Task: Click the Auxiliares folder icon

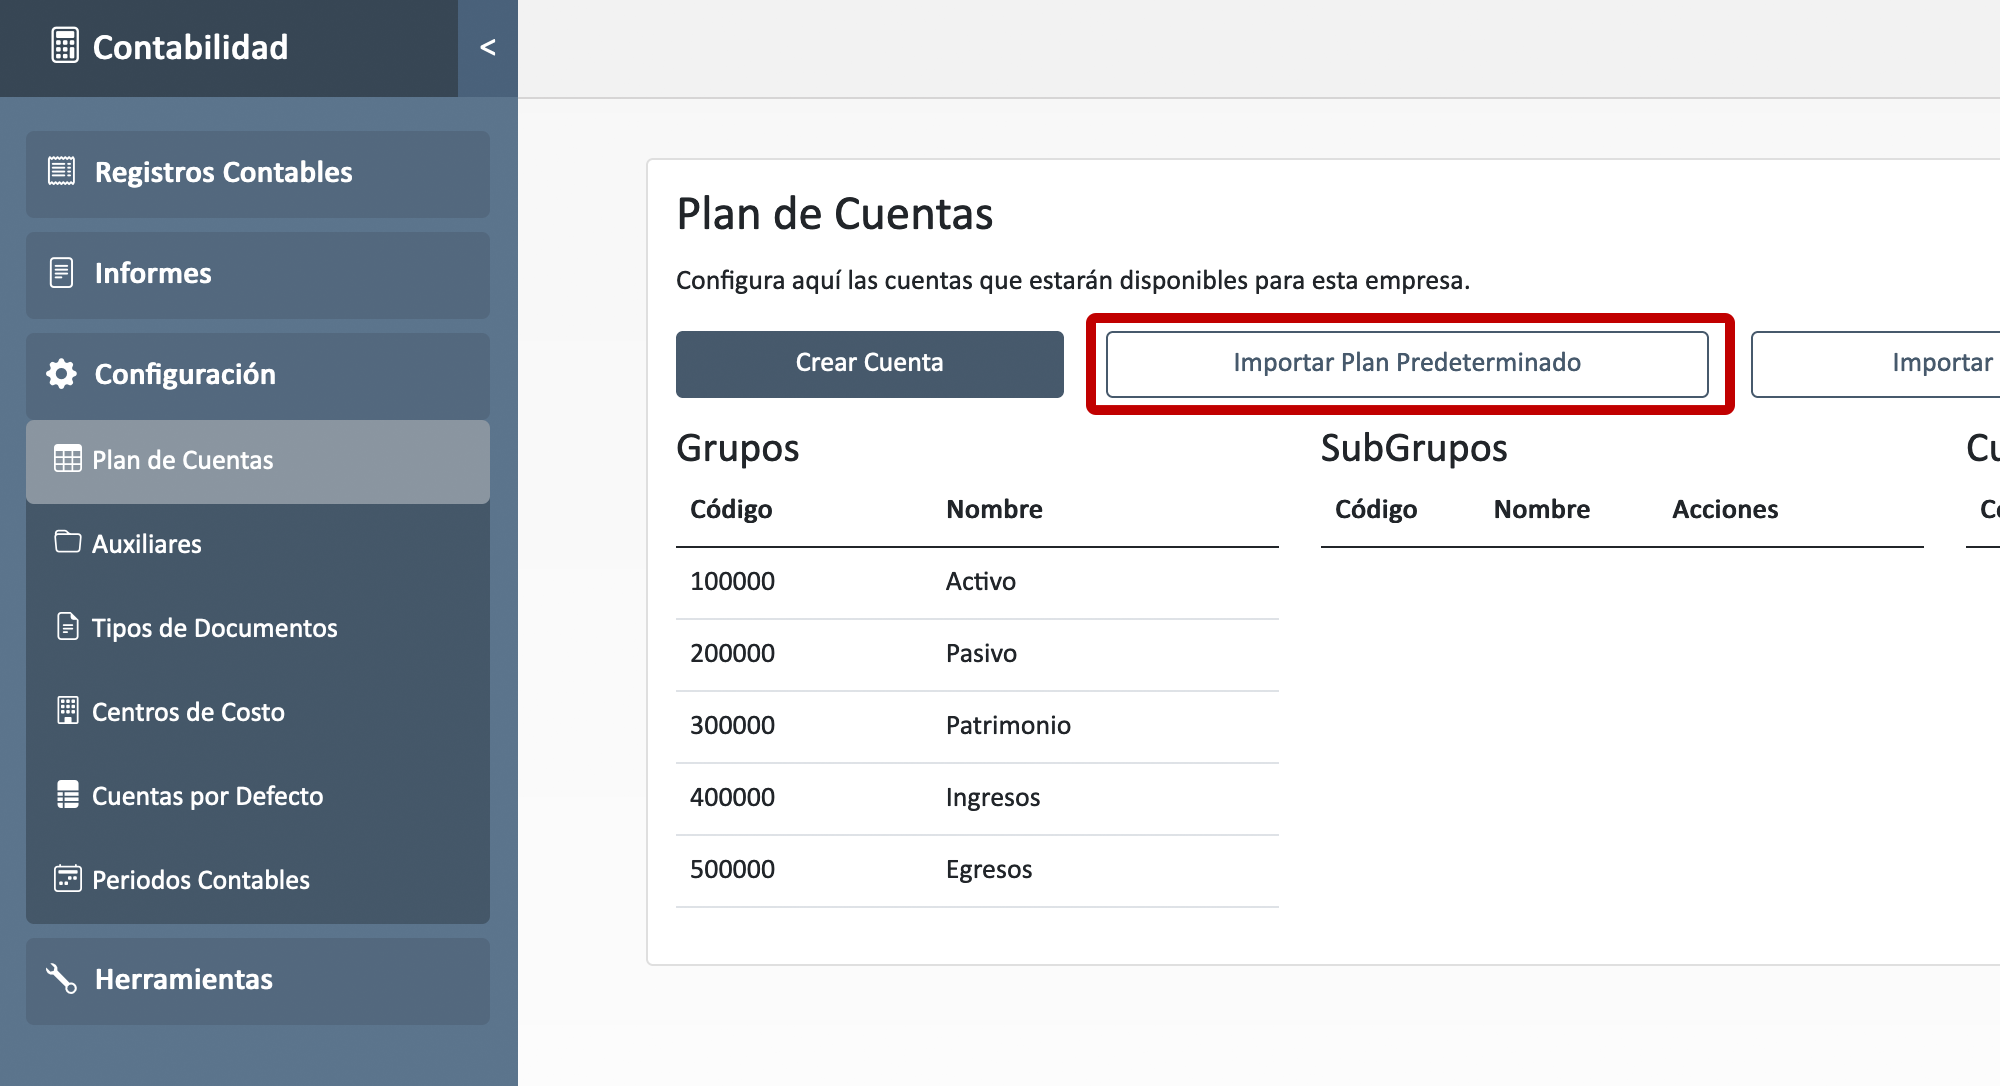Action: pyautogui.click(x=67, y=542)
